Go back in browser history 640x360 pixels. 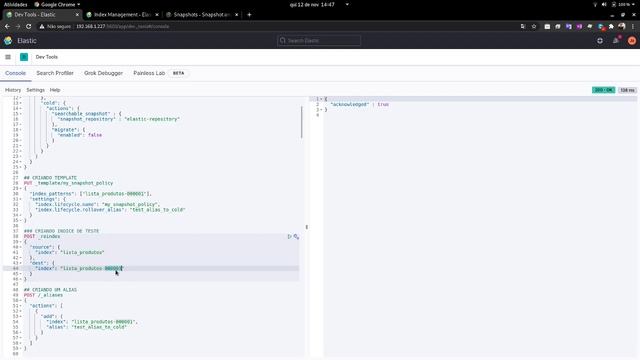point(7,27)
